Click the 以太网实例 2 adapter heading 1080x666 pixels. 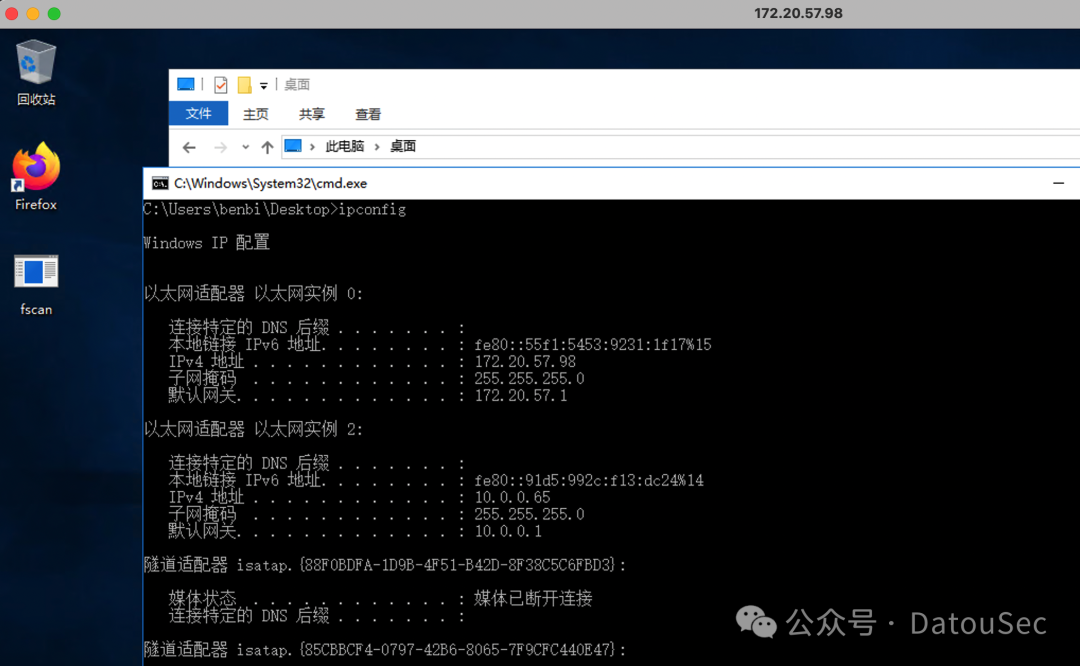click(x=253, y=430)
